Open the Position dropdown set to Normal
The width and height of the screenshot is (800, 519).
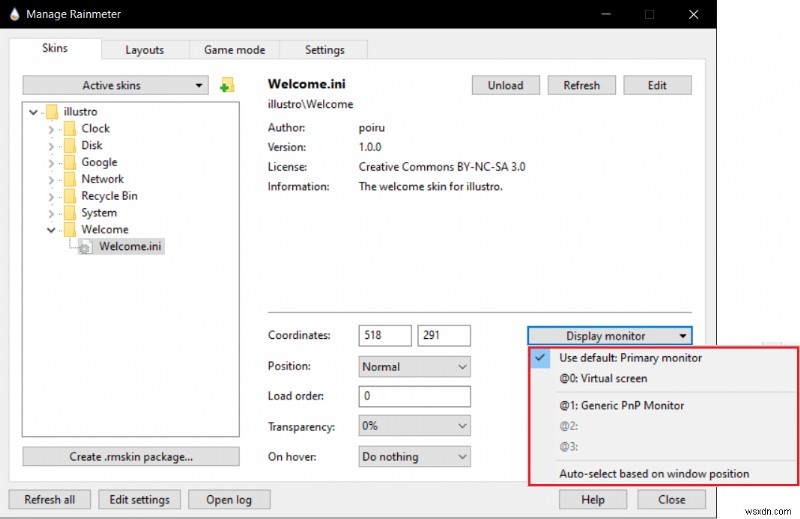pyautogui.click(x=414, y=366)
